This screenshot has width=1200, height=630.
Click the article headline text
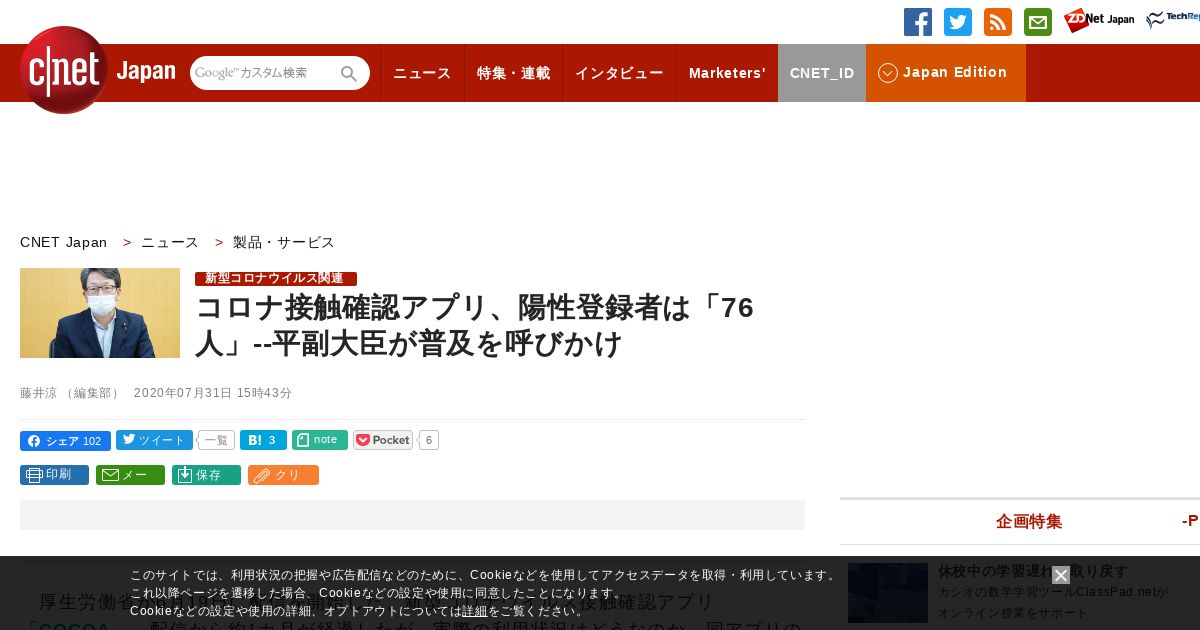coord(474,326)
